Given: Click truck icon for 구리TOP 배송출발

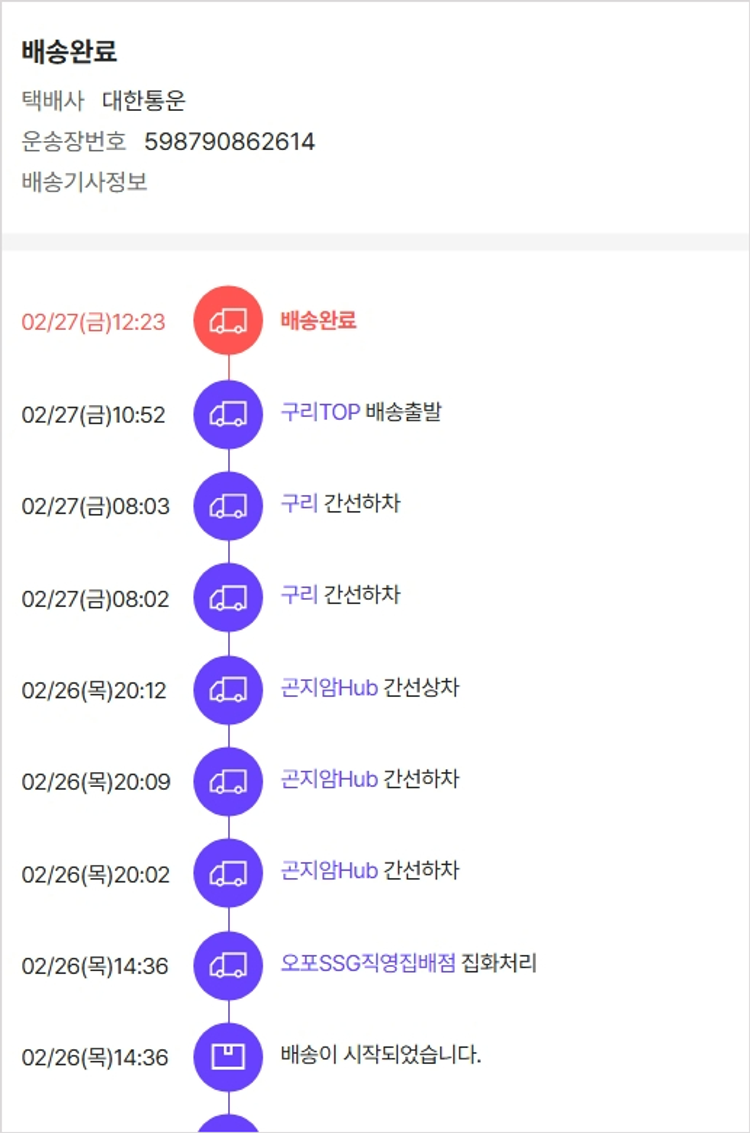Looking at the screenshot, I should [x=228, y=414].
